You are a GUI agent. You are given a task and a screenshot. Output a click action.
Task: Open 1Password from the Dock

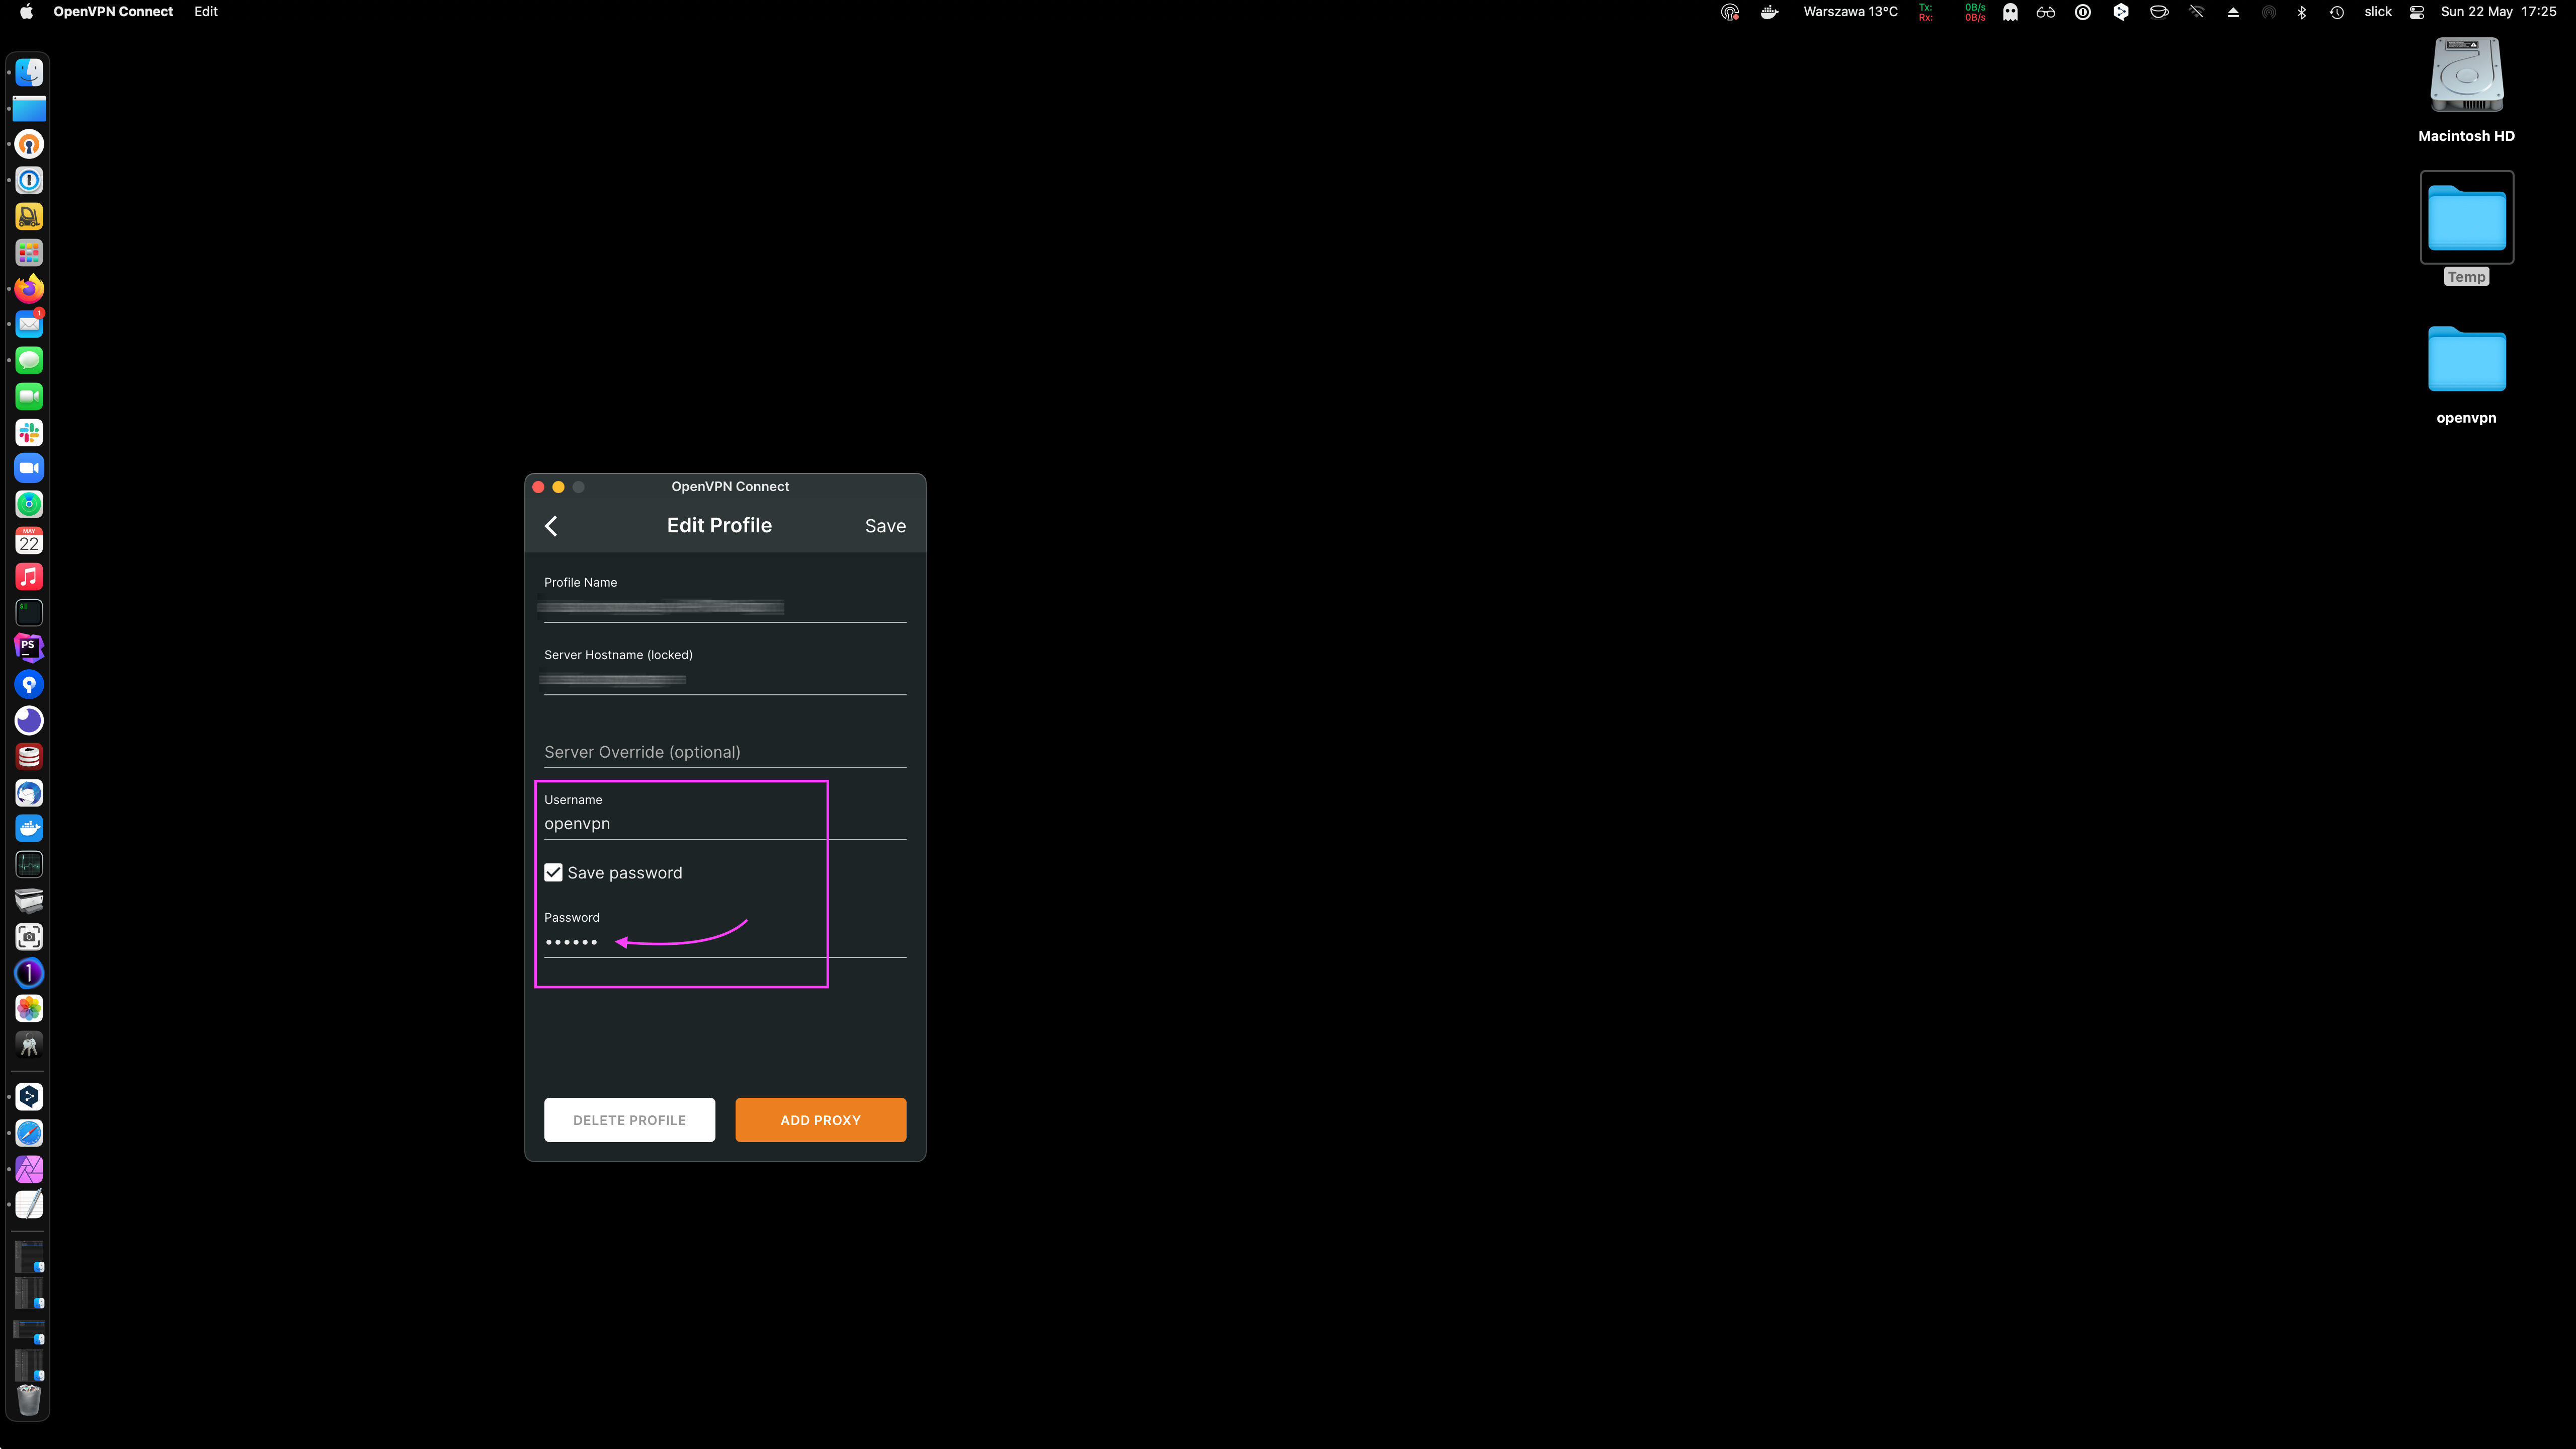[29, 180]
